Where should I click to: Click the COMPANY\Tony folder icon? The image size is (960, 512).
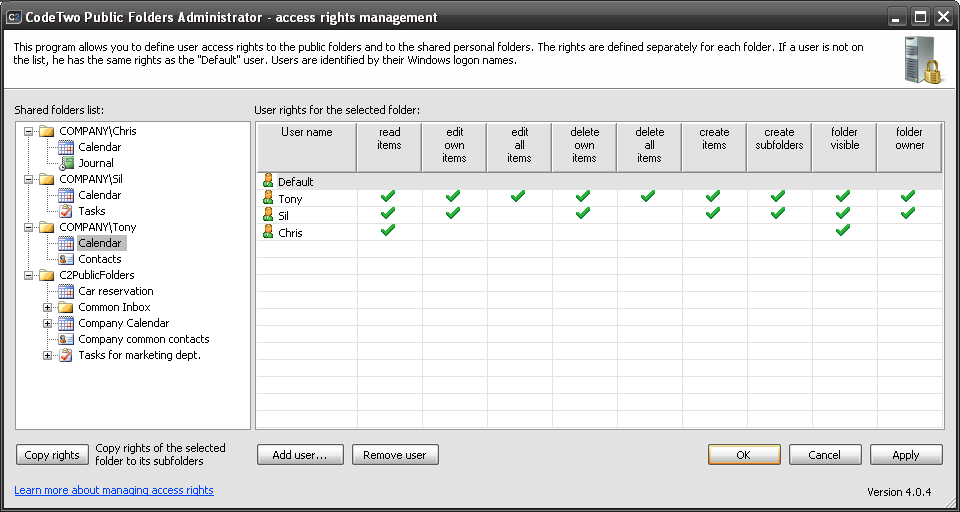47,227
